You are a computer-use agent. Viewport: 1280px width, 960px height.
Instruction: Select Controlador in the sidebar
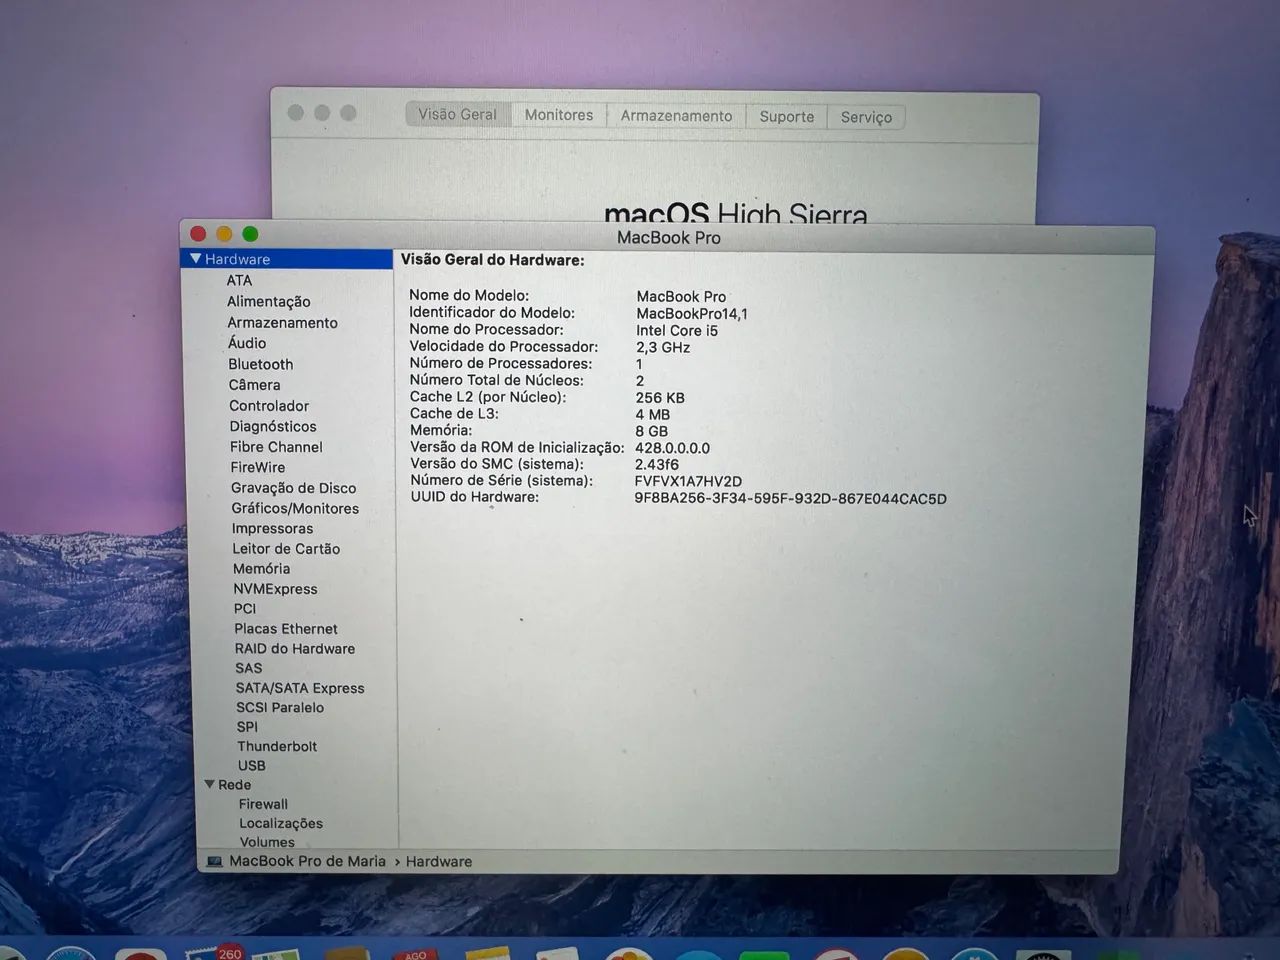tap(269, 406)
